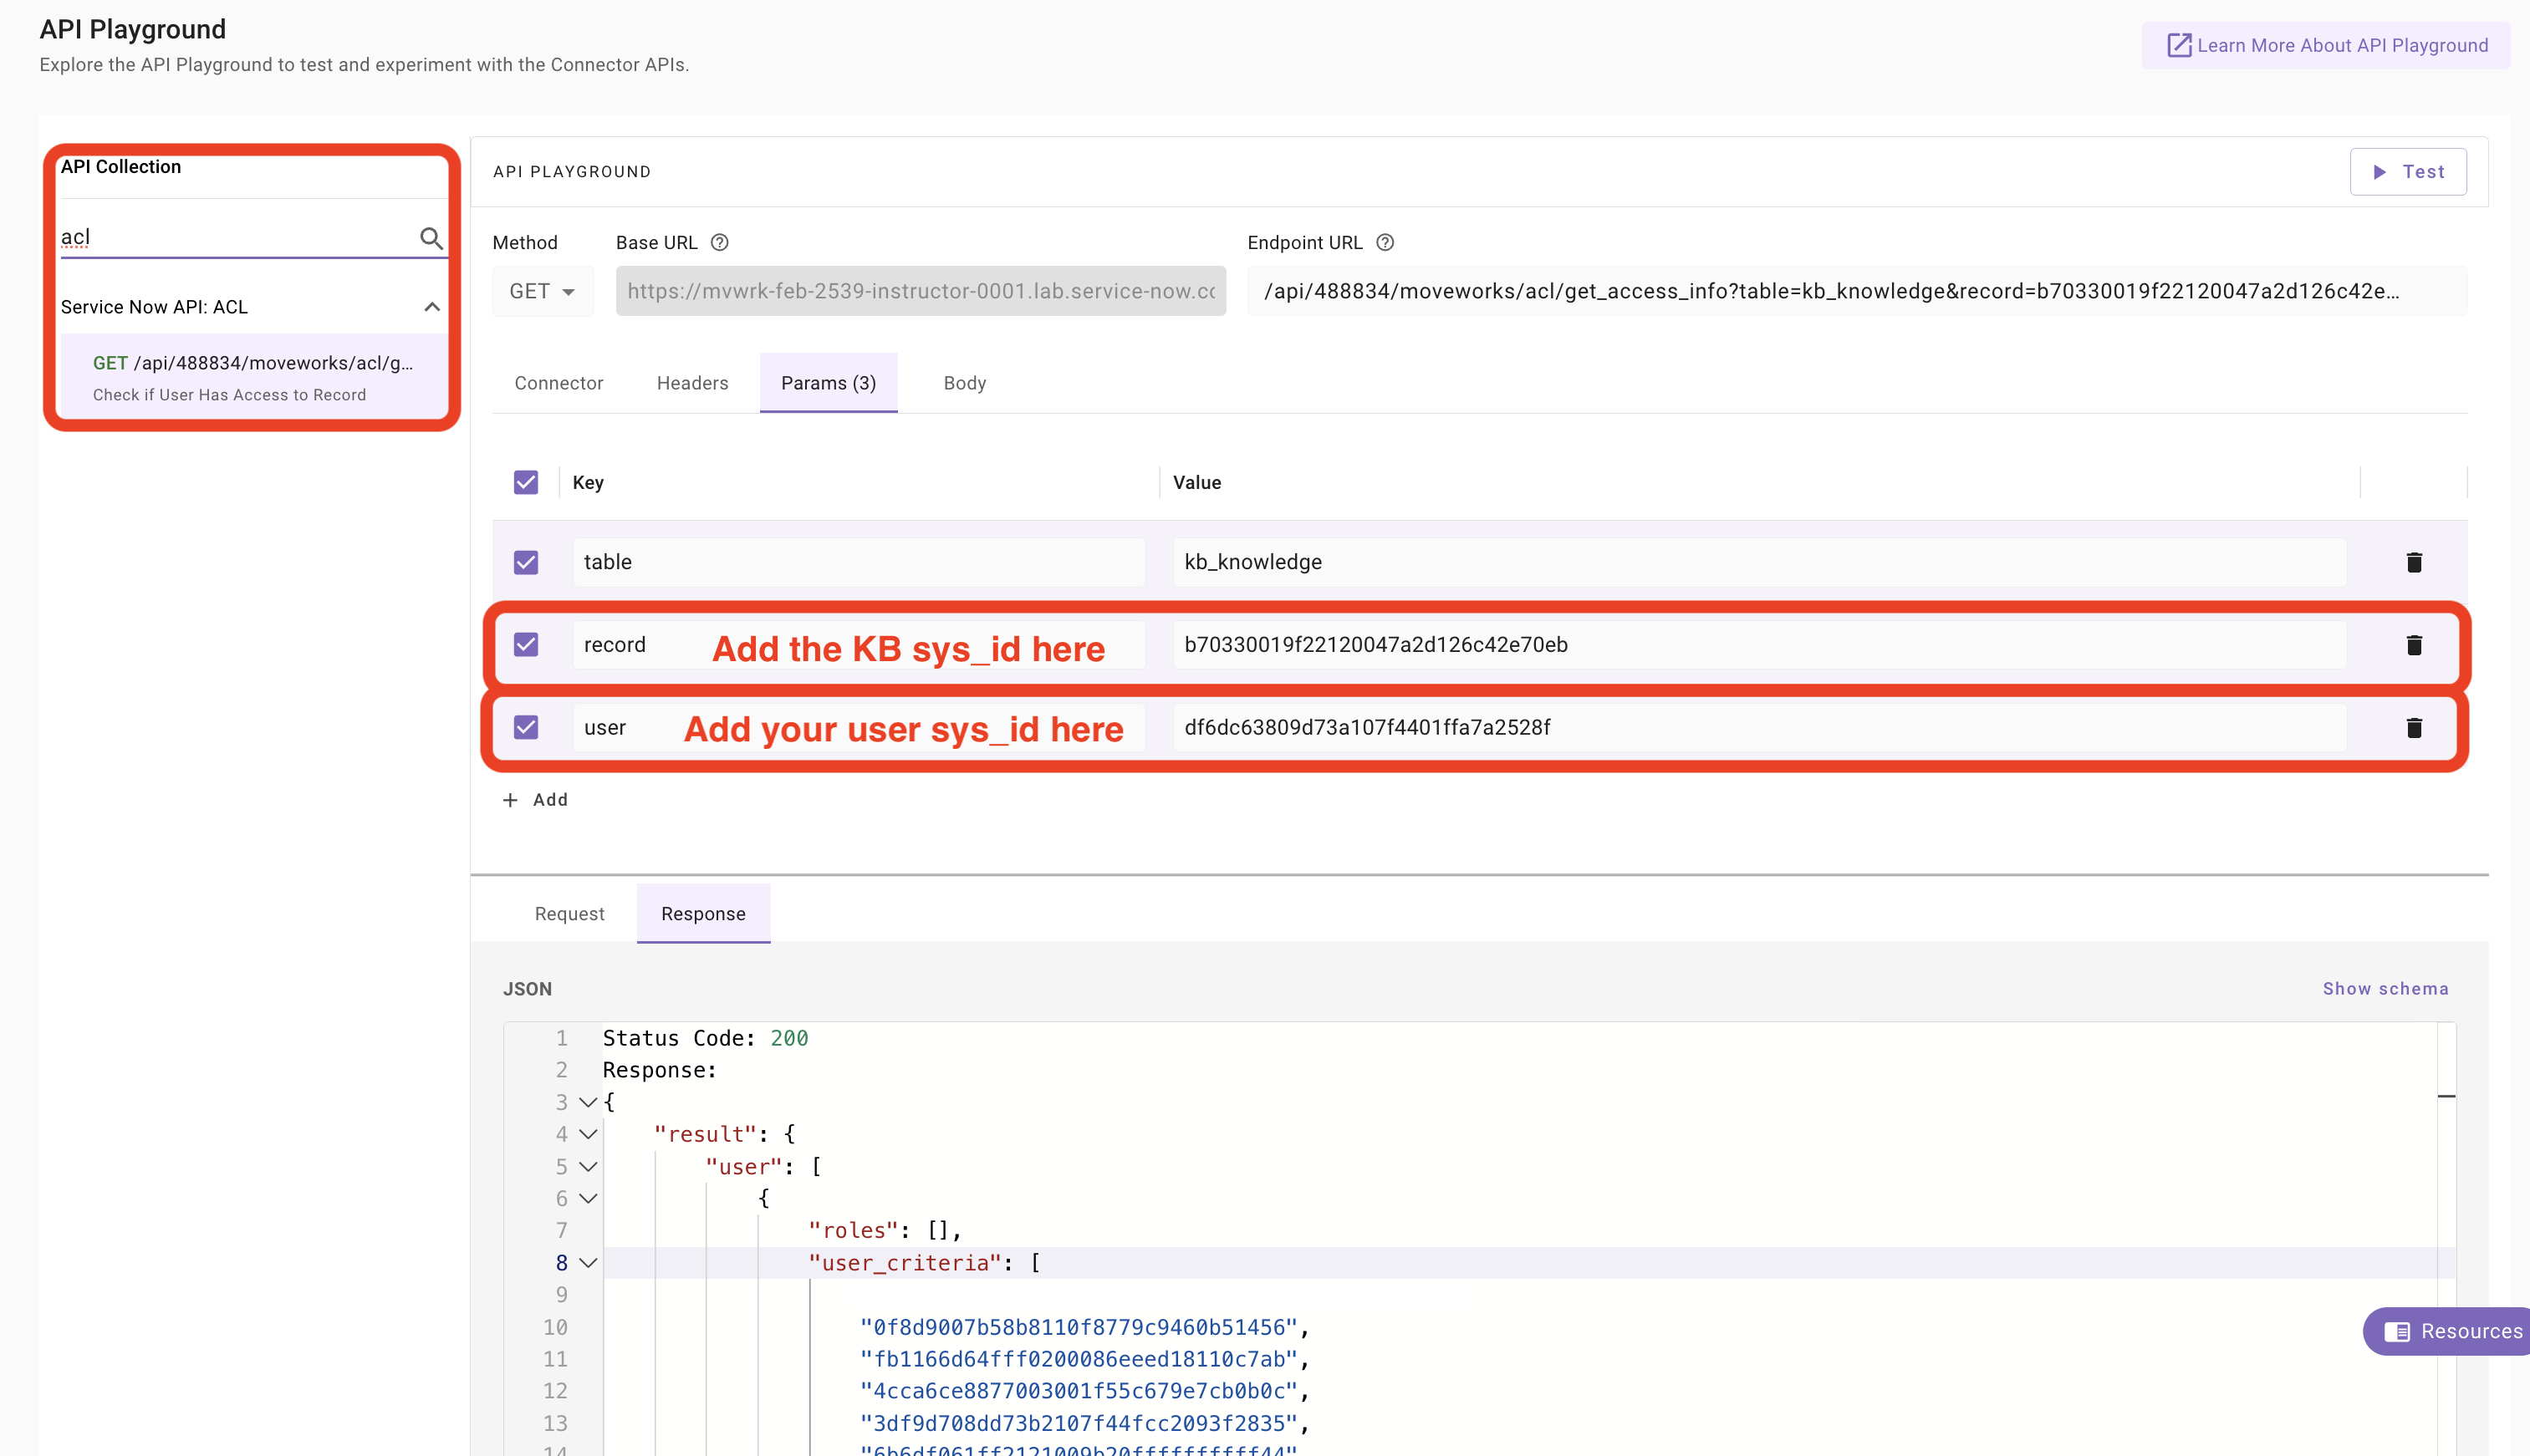Delete the user parameter row
Image resolution: width=2530 pixels, height=1456 pixels.
point(2413,727)
